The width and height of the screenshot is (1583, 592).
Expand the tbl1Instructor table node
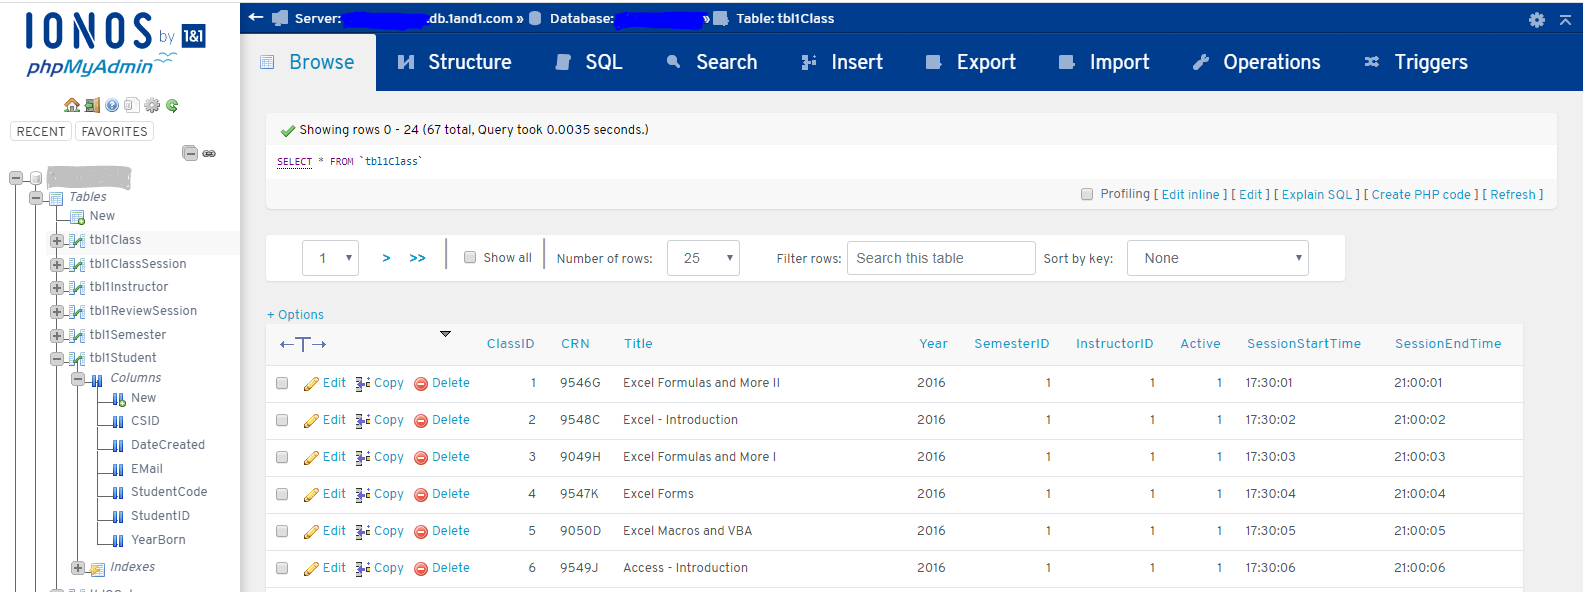point(57,288)
